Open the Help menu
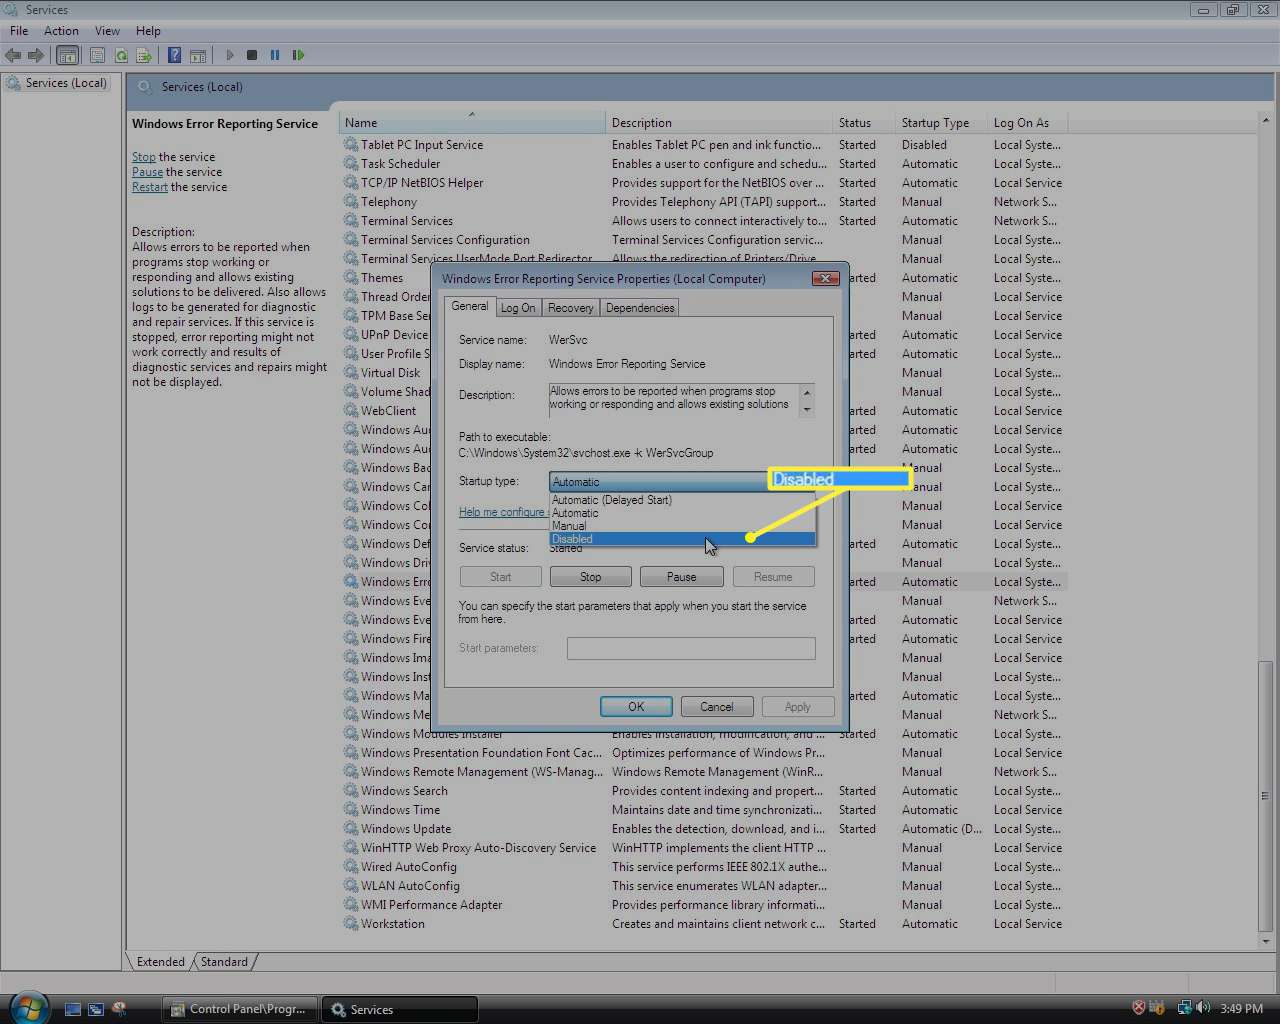 click(x=148, y=31)
